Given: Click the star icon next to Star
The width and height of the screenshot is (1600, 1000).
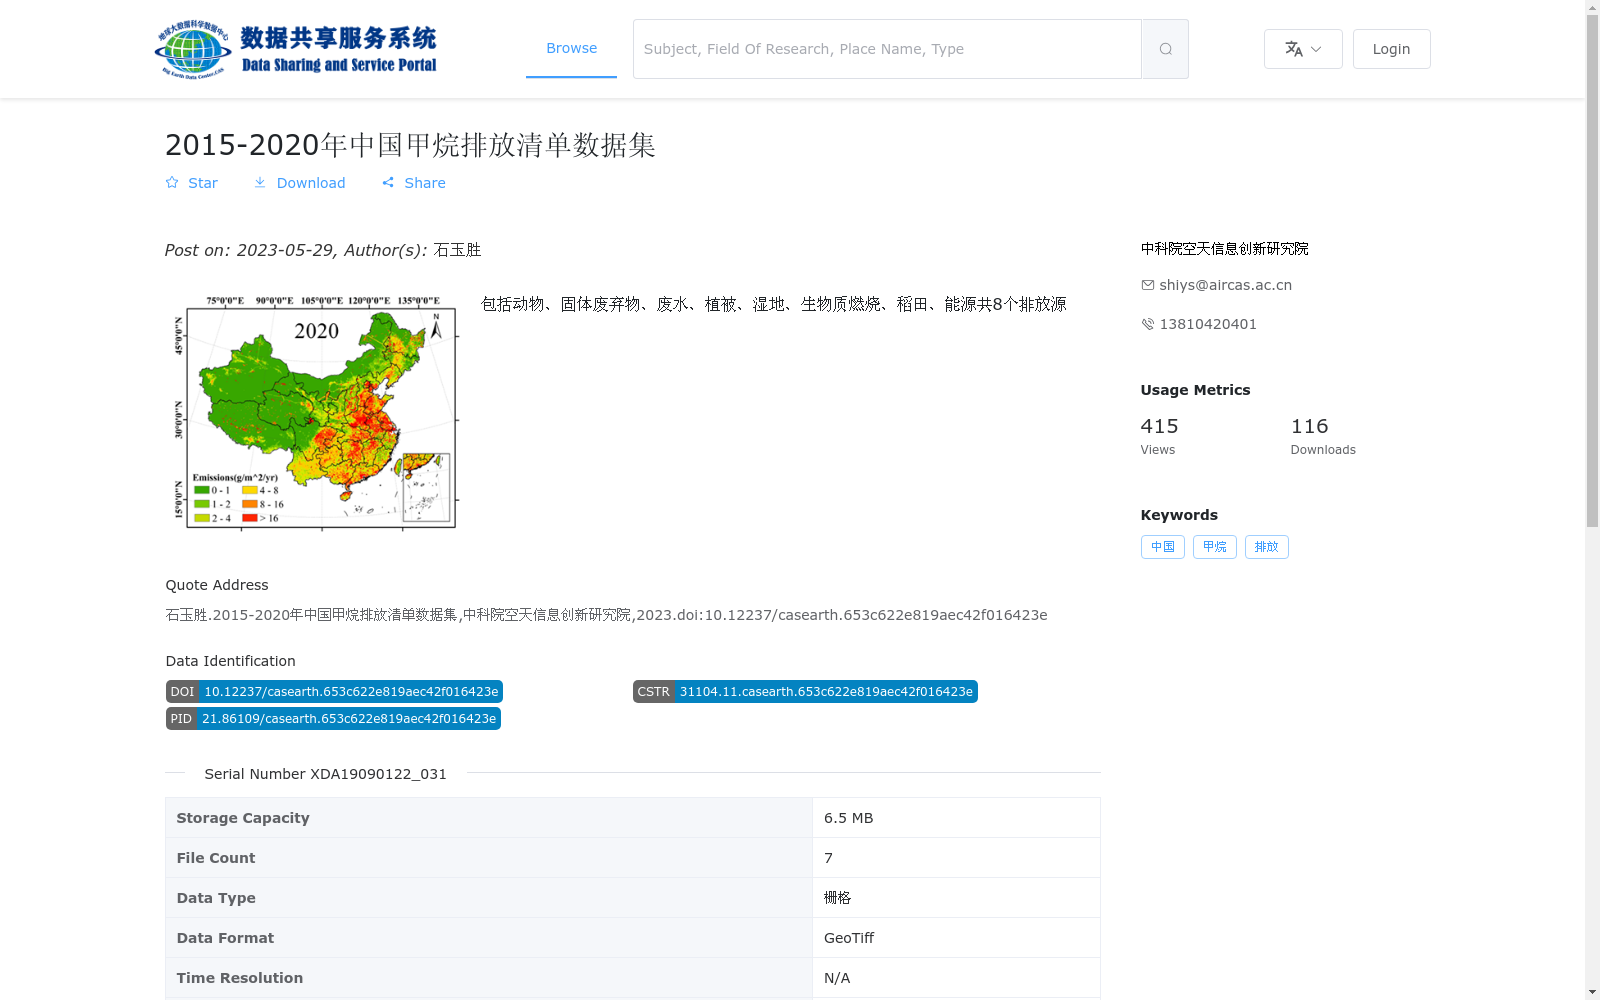Looking at the screenshot, I should [172, 183].
